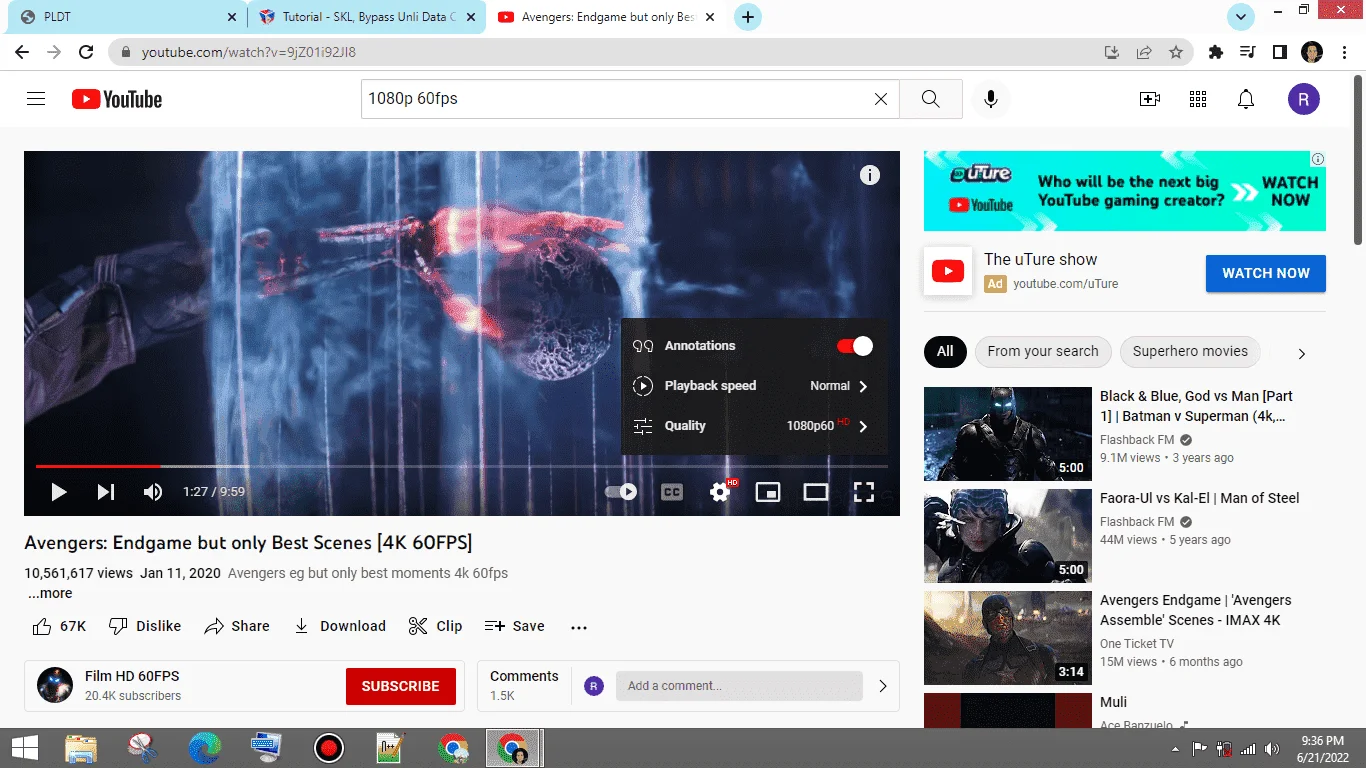This screenshot has width=1366, height=768.
Task: Show more filter chips with the arrow
Action: click(1302, 353)
